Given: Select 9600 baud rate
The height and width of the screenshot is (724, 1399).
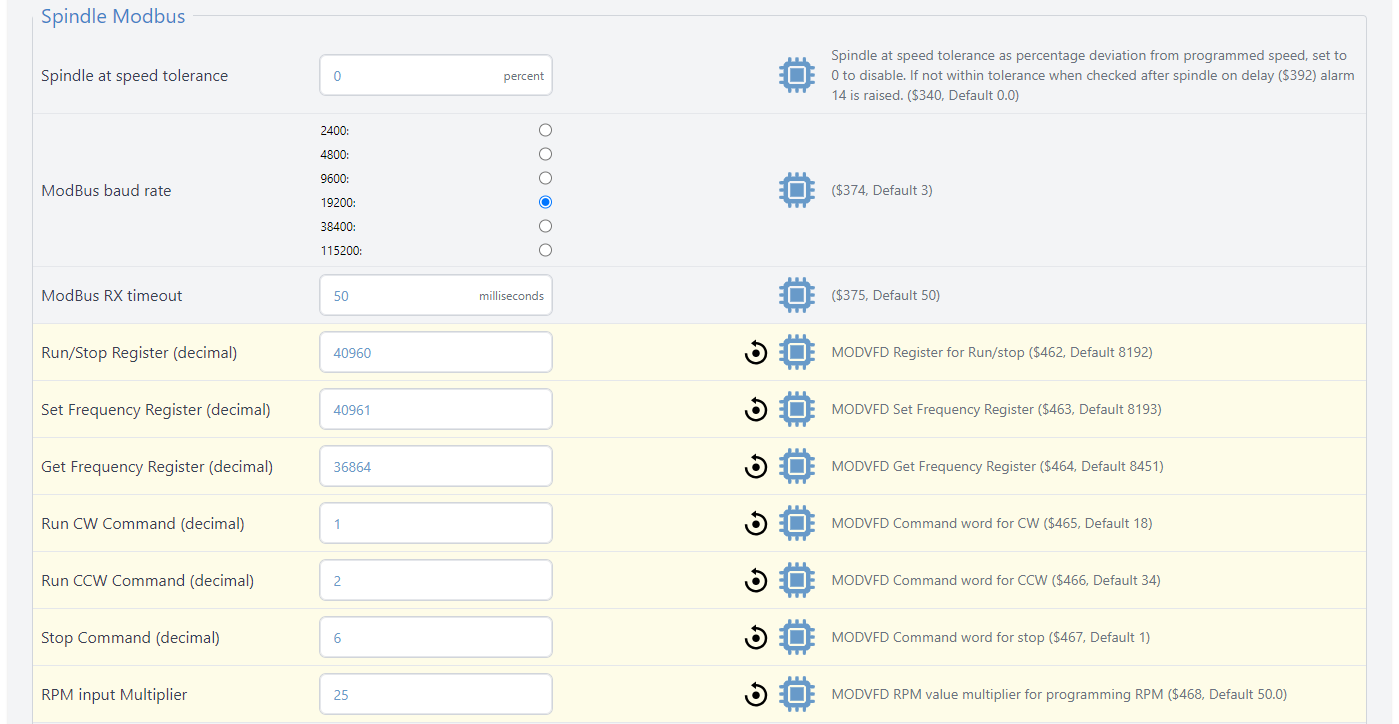Looking at the screenshot, I should point(545,178).
